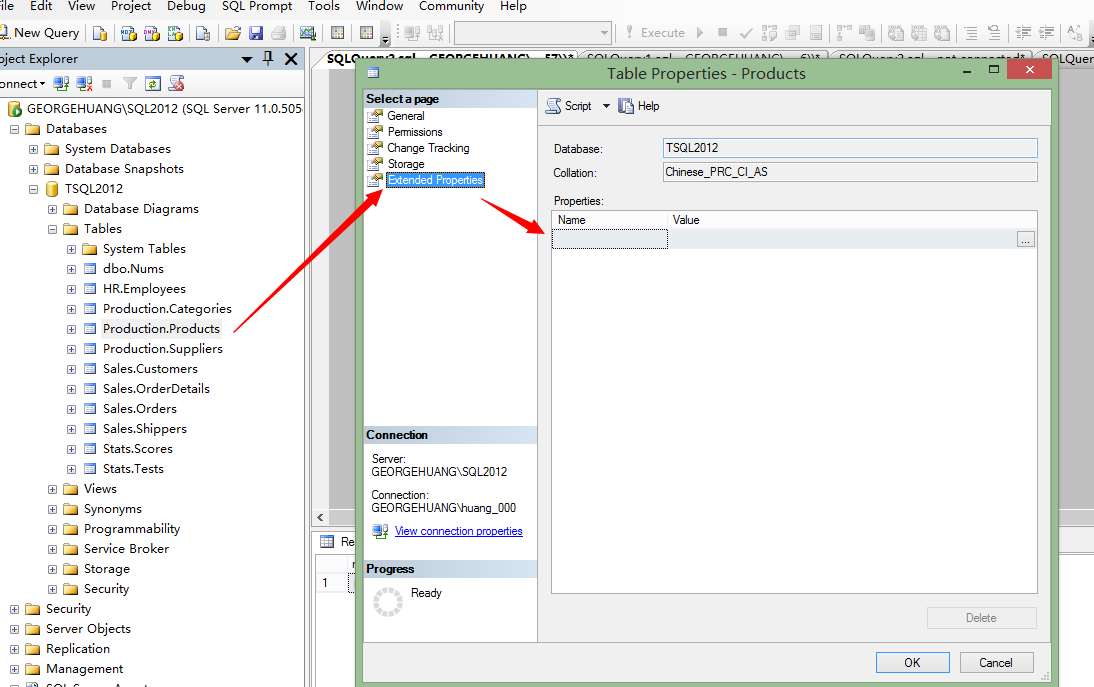Expand the Sales.Orders table node
Image resolution: width=1094 pixels, height=687 pixels.
coord(71,409)
